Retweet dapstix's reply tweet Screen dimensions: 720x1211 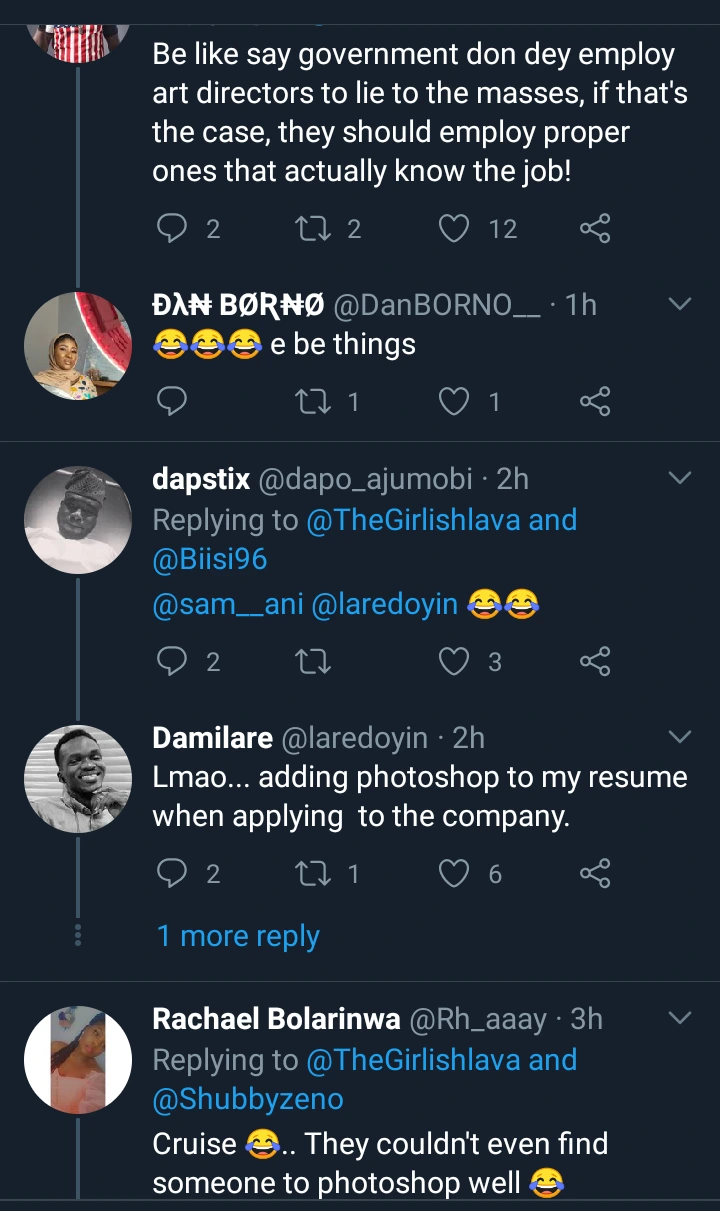(x=314, y=661)
